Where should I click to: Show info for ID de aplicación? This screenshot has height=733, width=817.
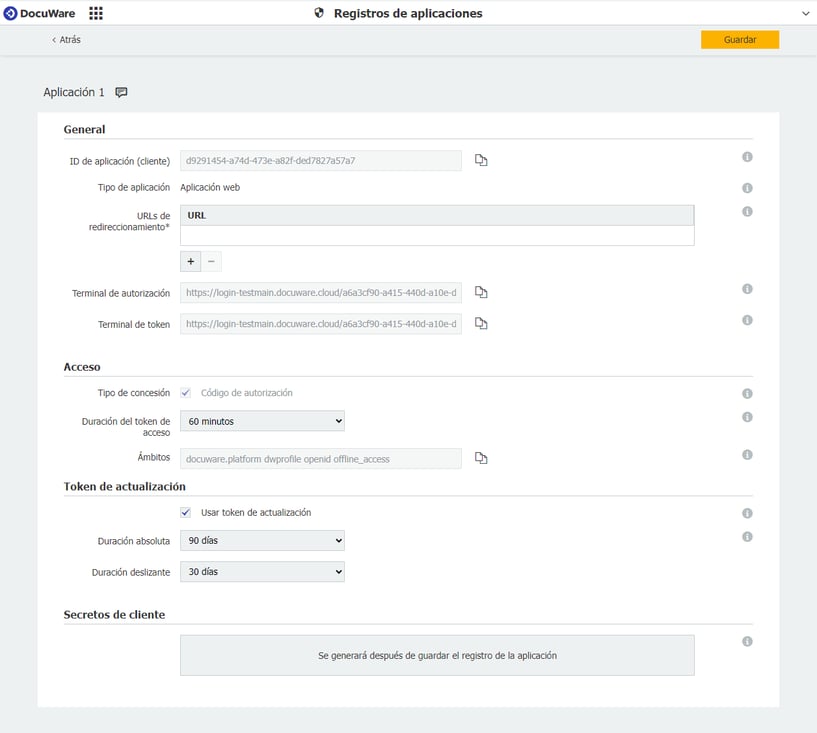[x=747, y=157]
